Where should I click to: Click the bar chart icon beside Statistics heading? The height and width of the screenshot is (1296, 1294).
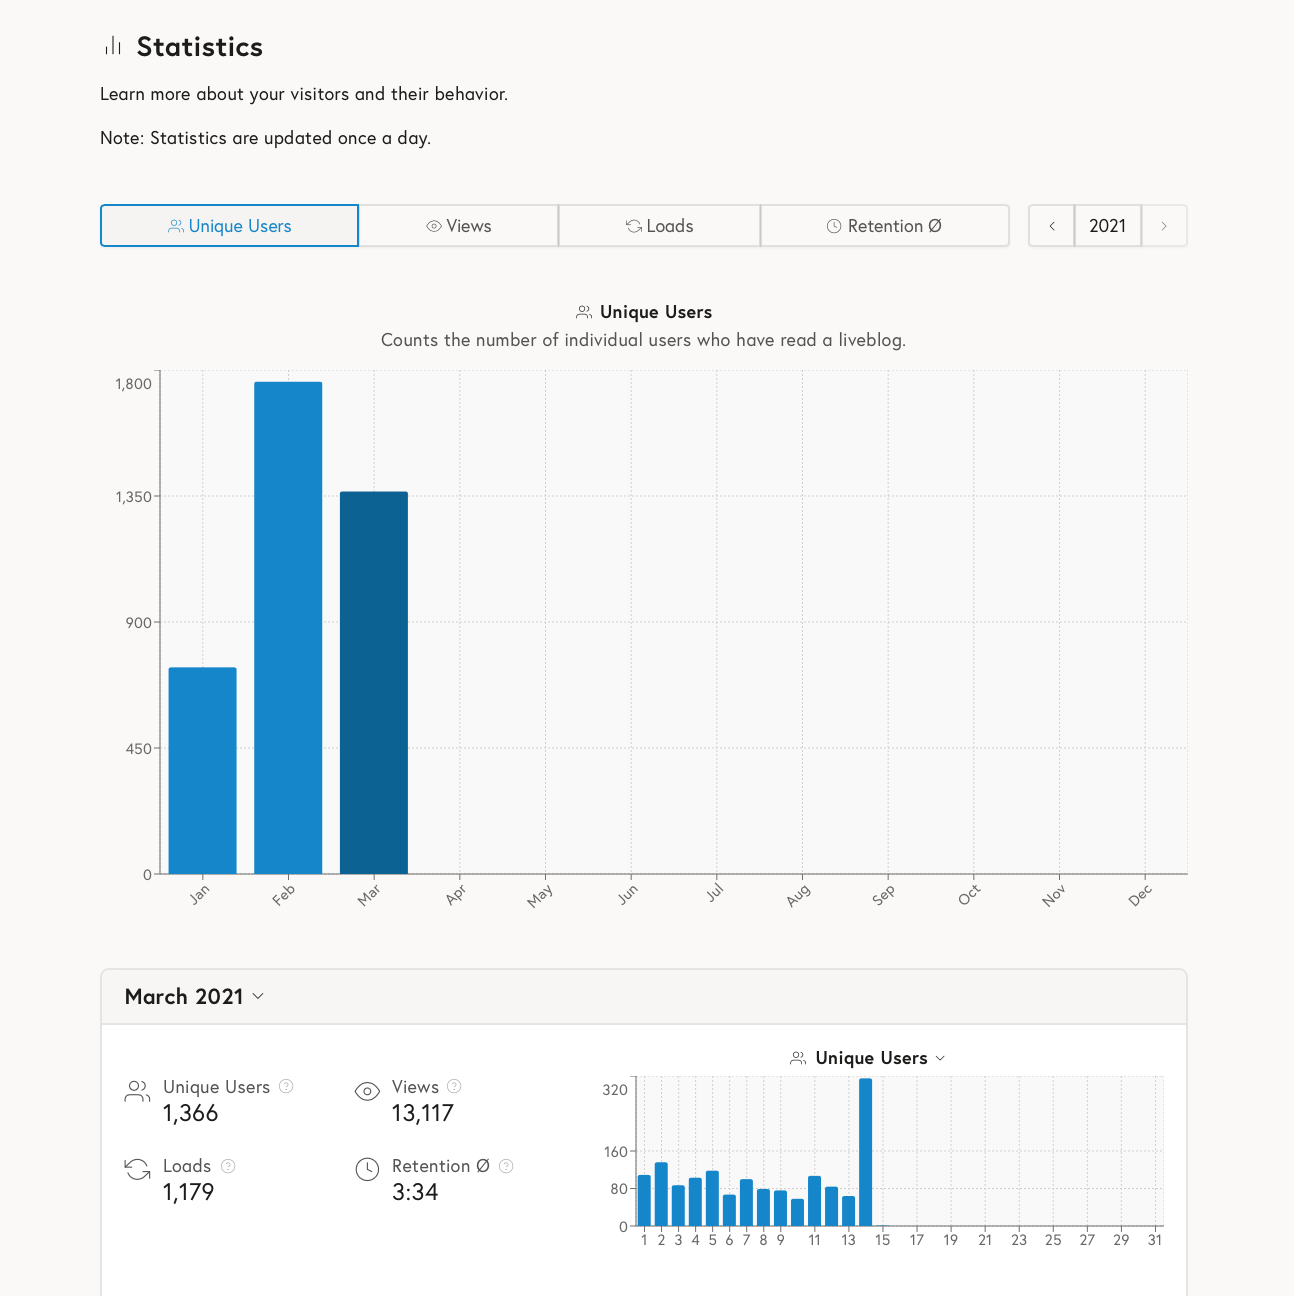pos(112,46)
